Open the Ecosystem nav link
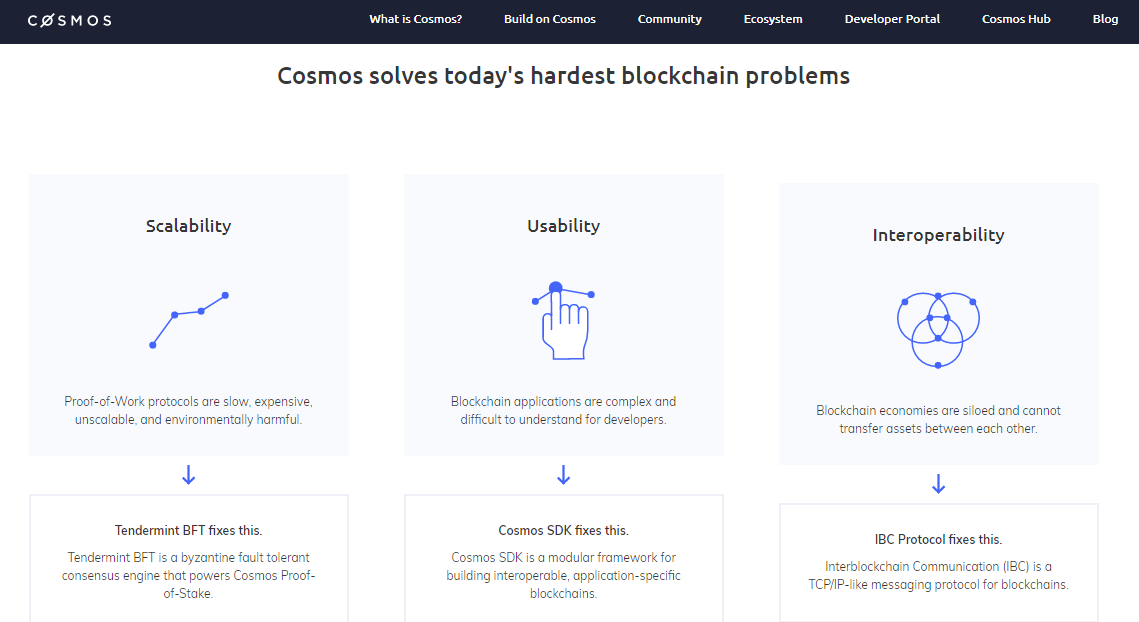The height and width of the screenshot is (622, 1139). coord(773,19)
